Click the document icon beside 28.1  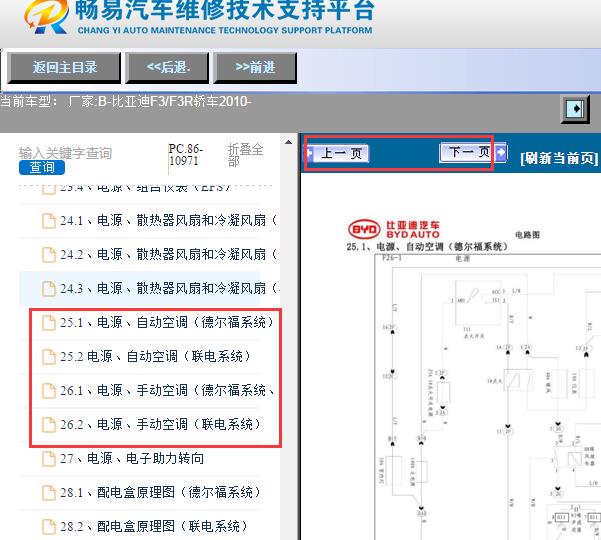49,492
